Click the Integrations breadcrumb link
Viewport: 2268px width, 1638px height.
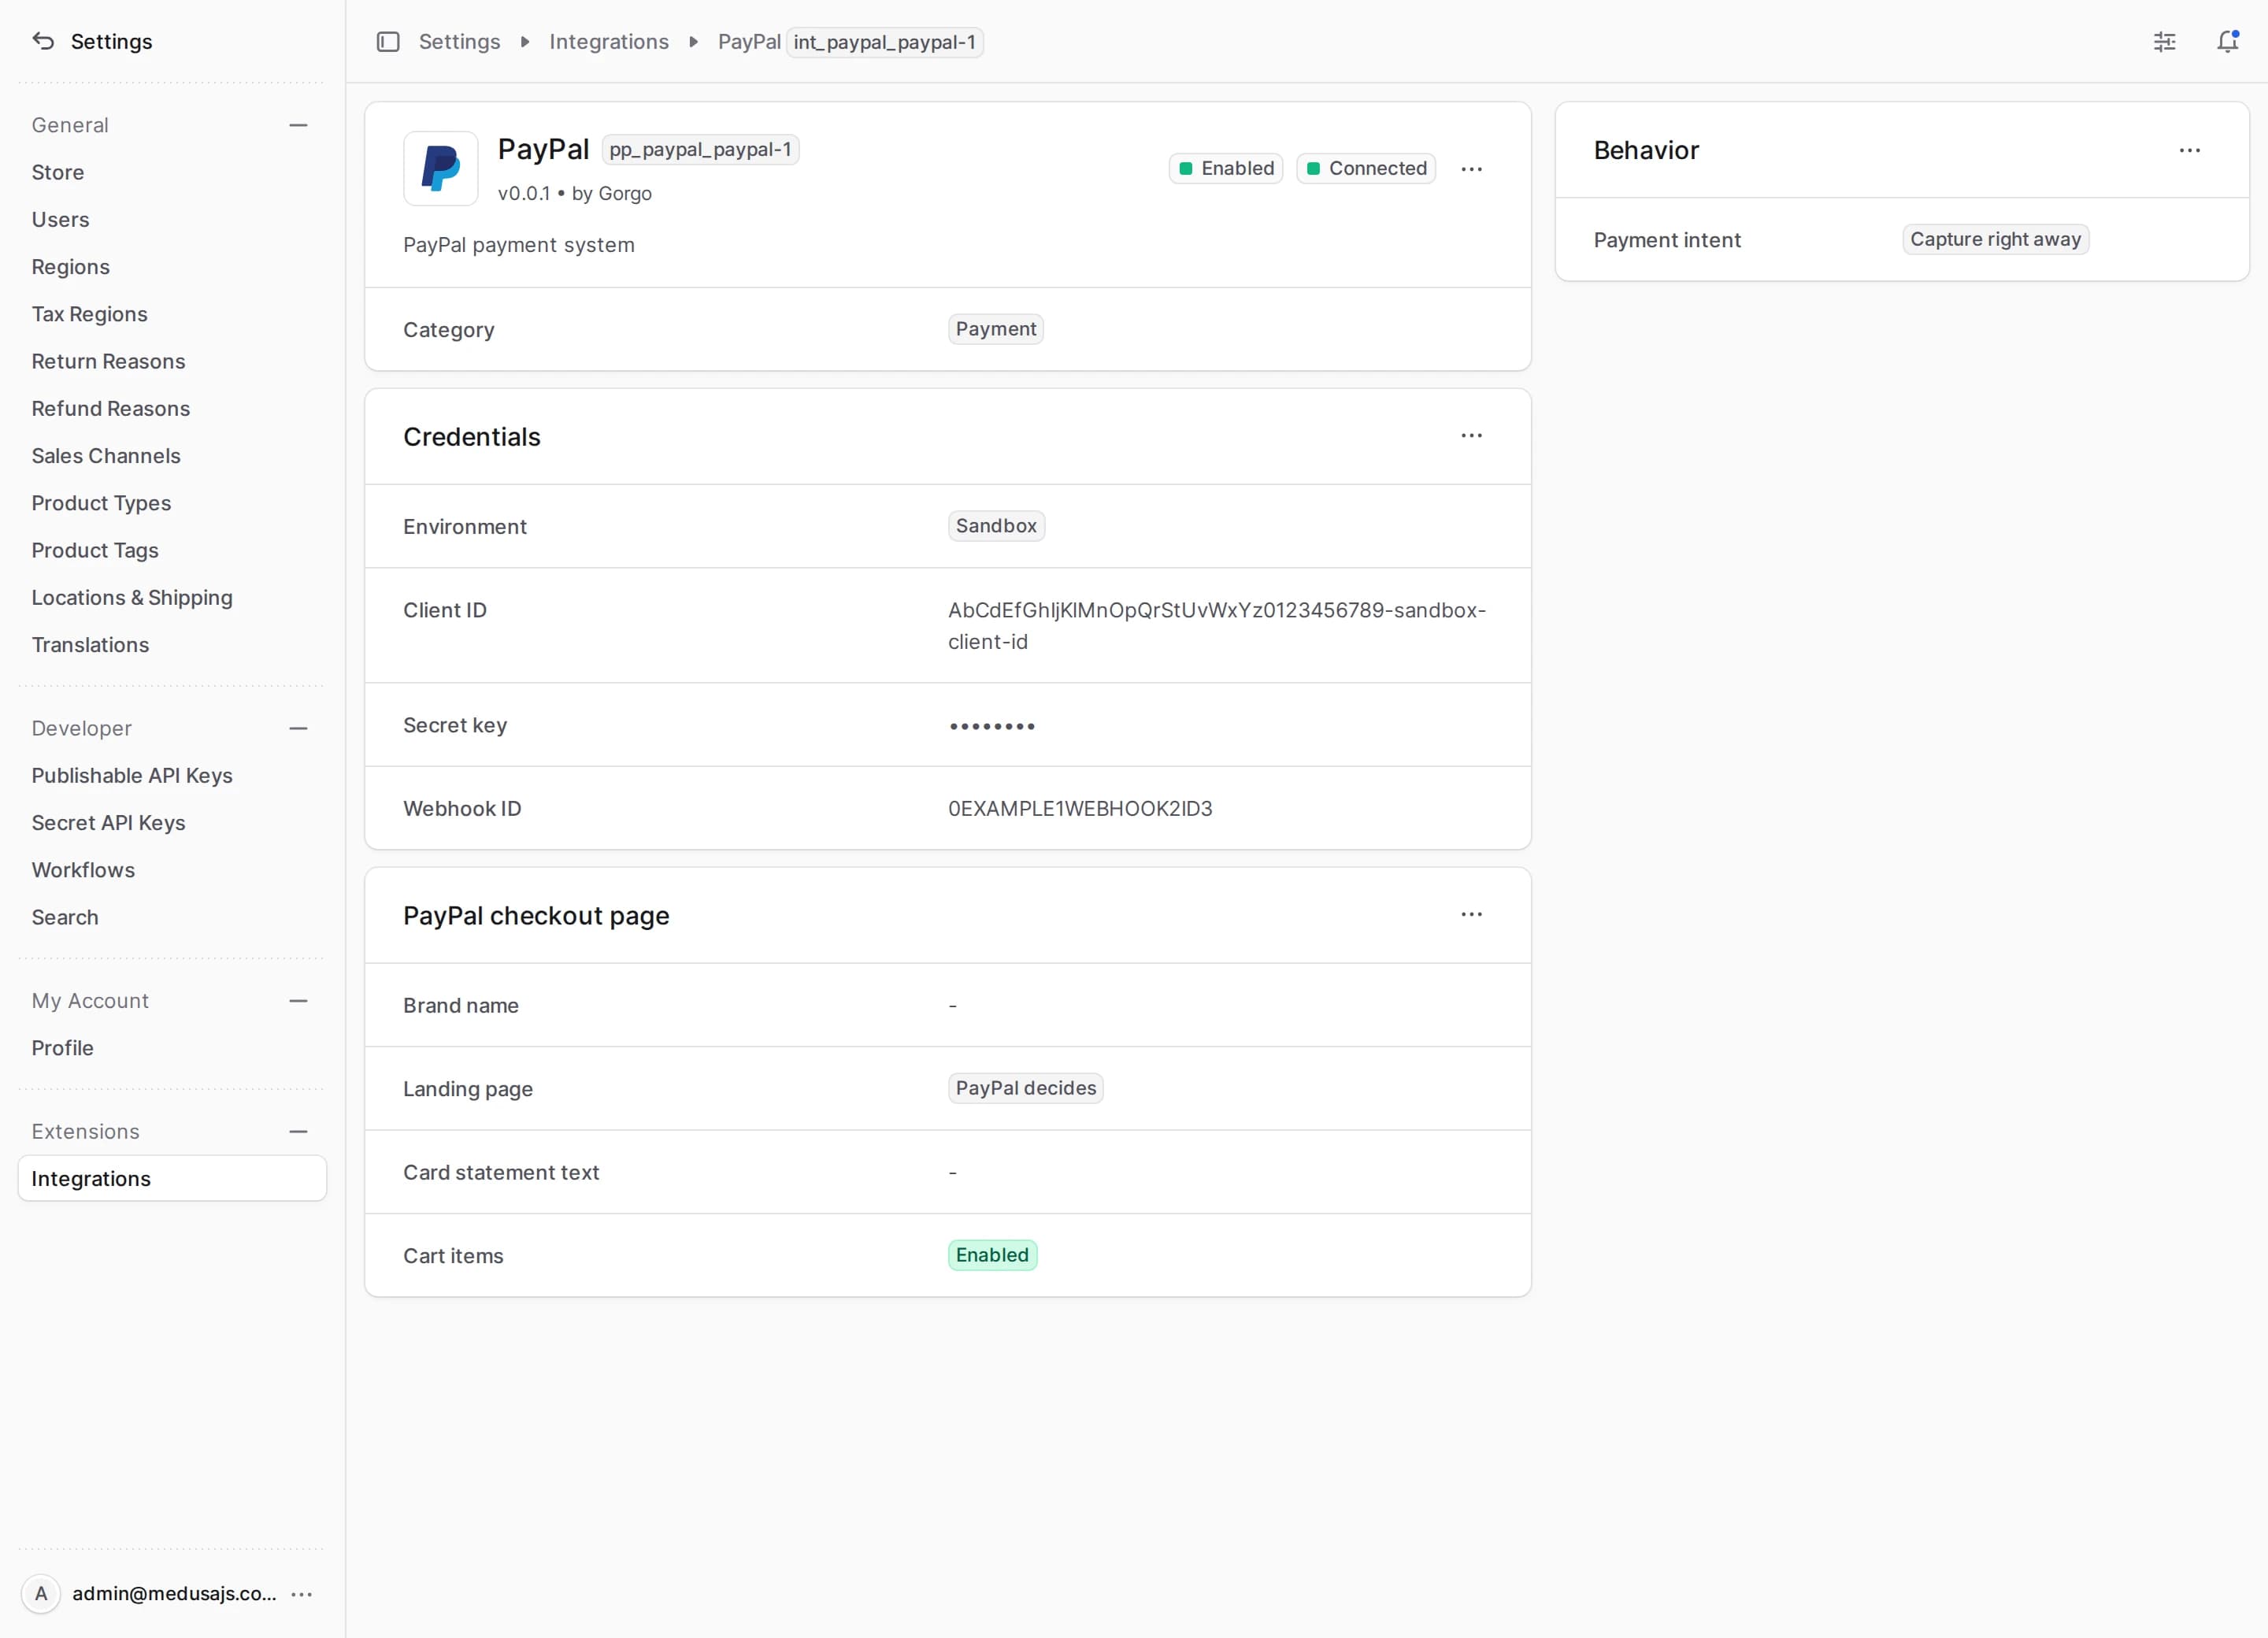(609, 42)
